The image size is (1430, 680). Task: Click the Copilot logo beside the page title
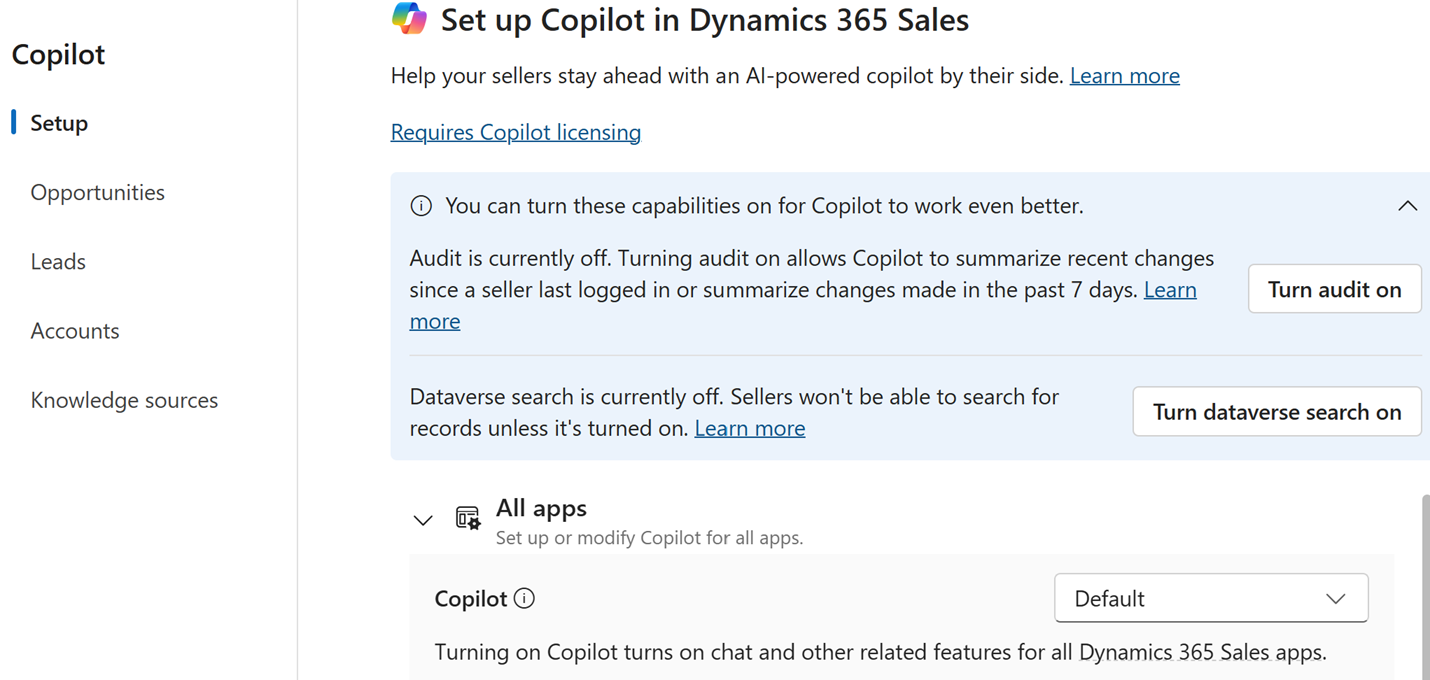pos(409,19)
